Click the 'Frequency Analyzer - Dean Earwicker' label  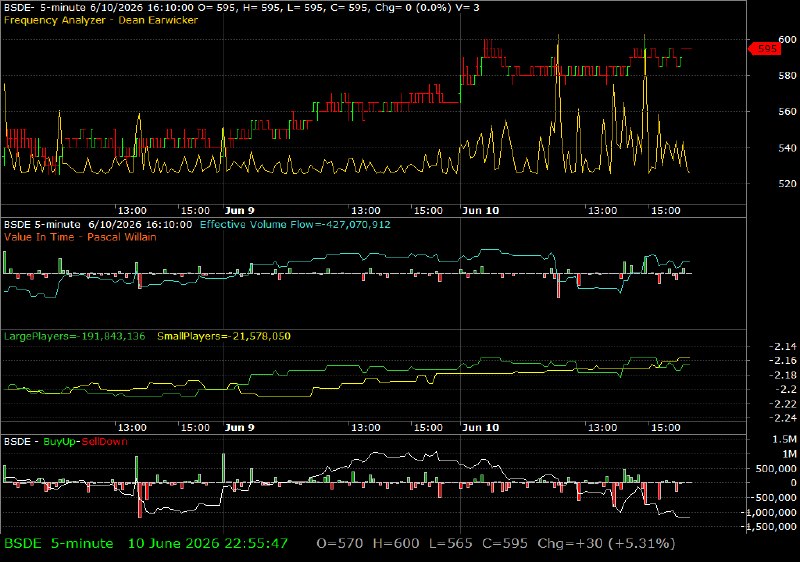(101, 20)
